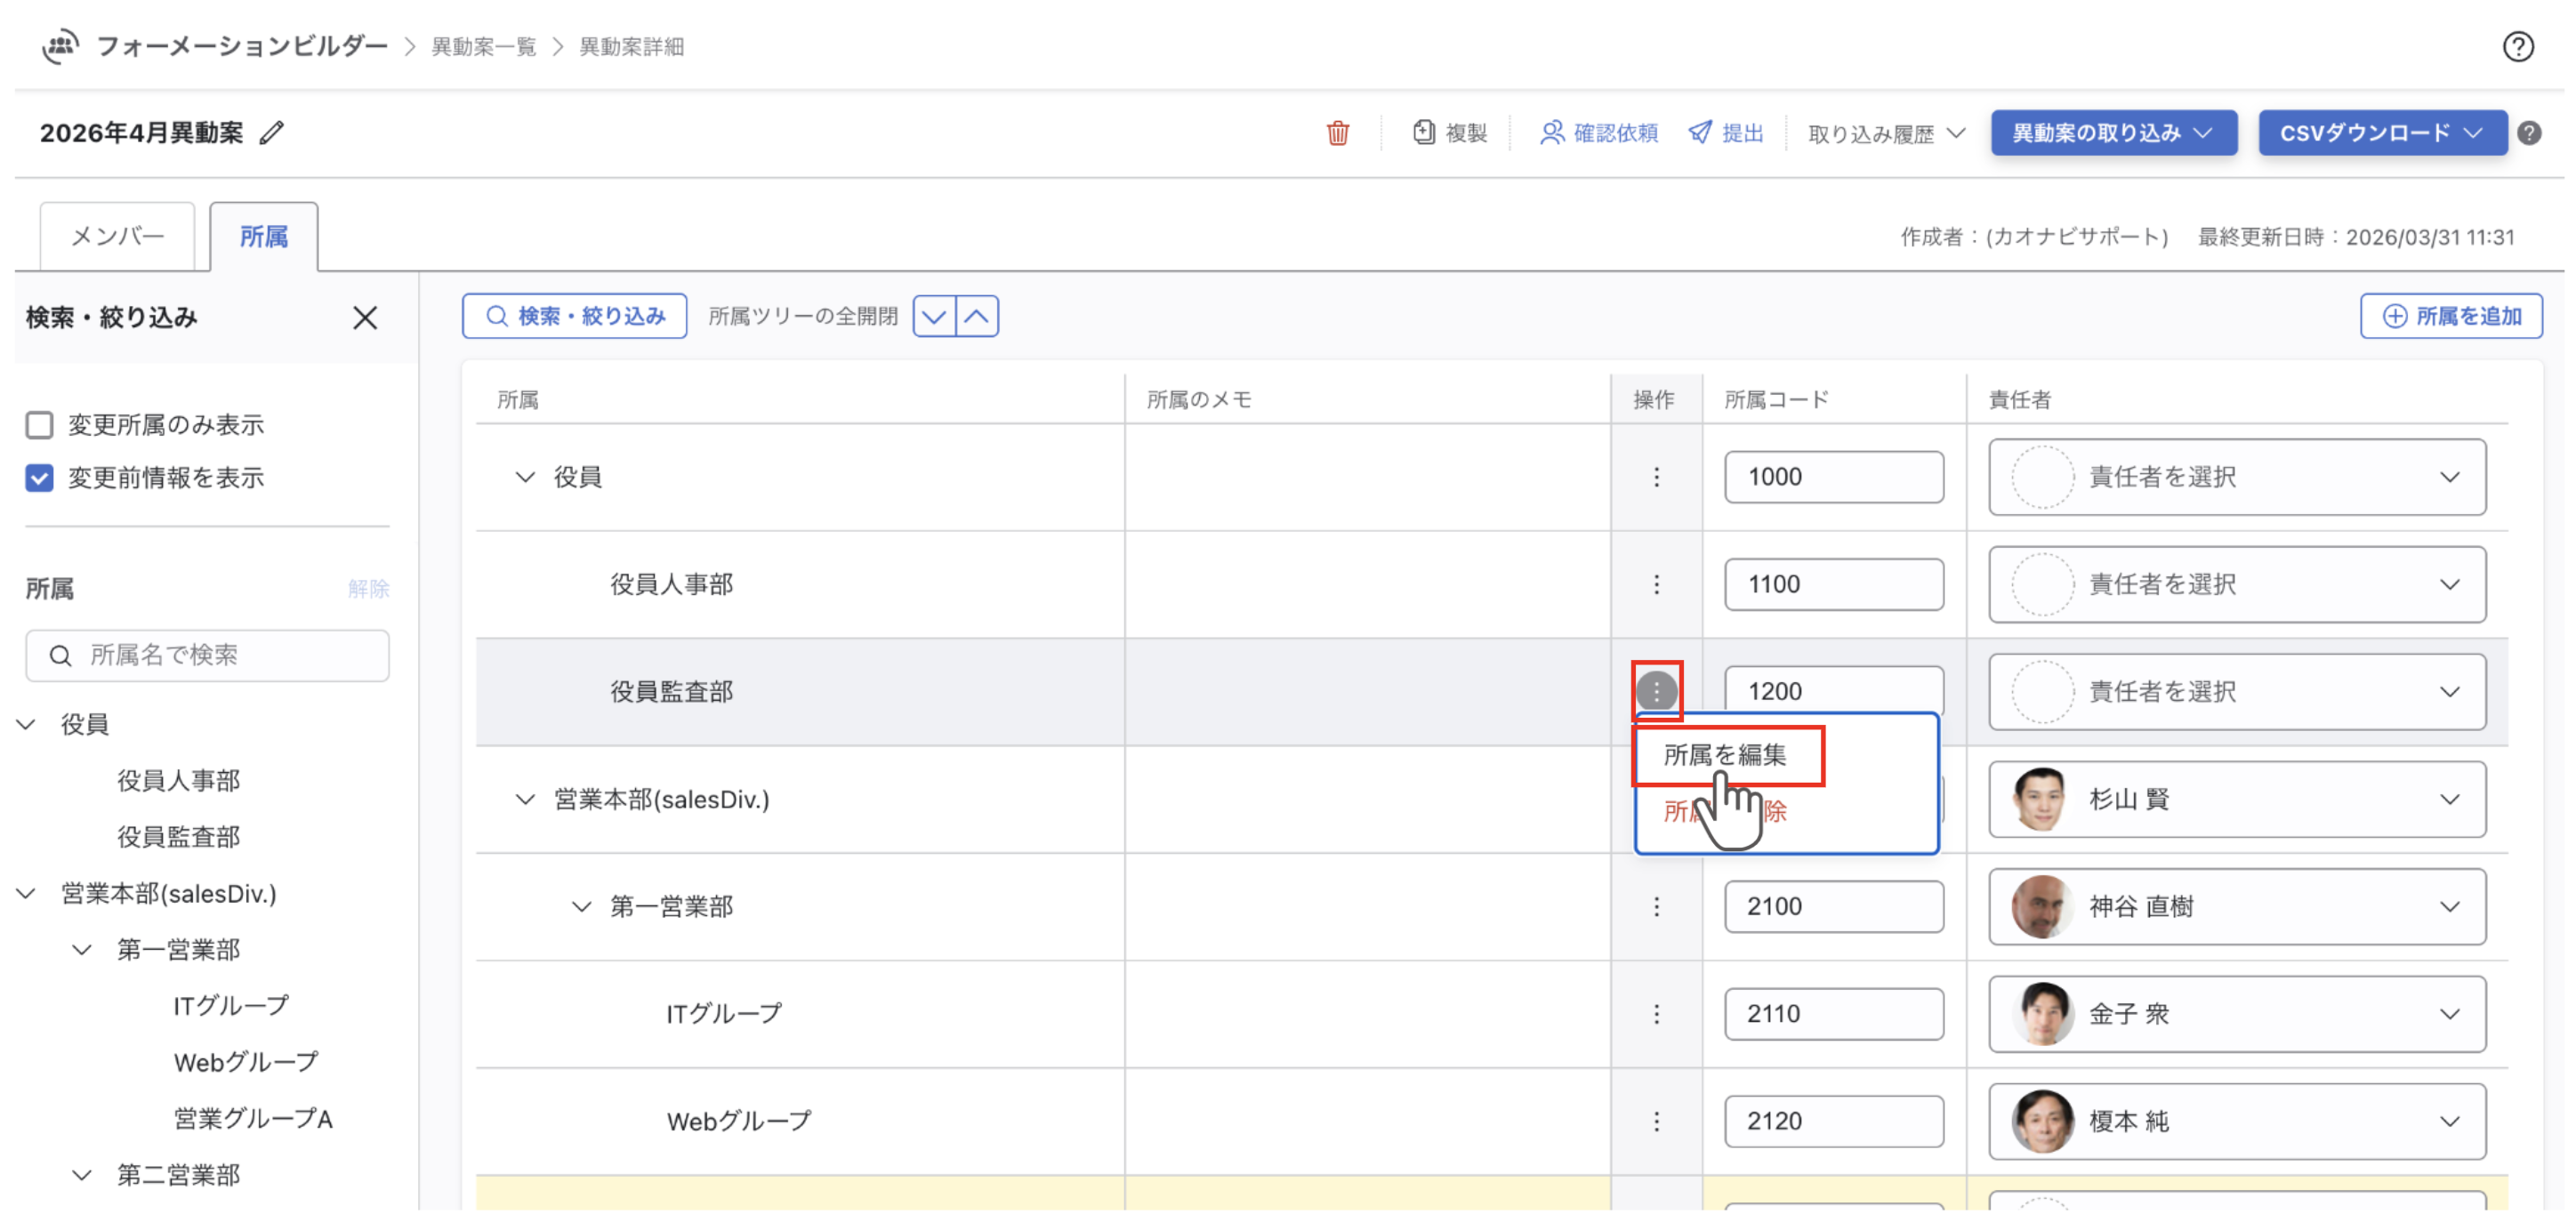The width and height of the screenshot is (2576, 1222).
Task: Uncheck 変更前情報を表示 checkbox
Action: [40, 478]
